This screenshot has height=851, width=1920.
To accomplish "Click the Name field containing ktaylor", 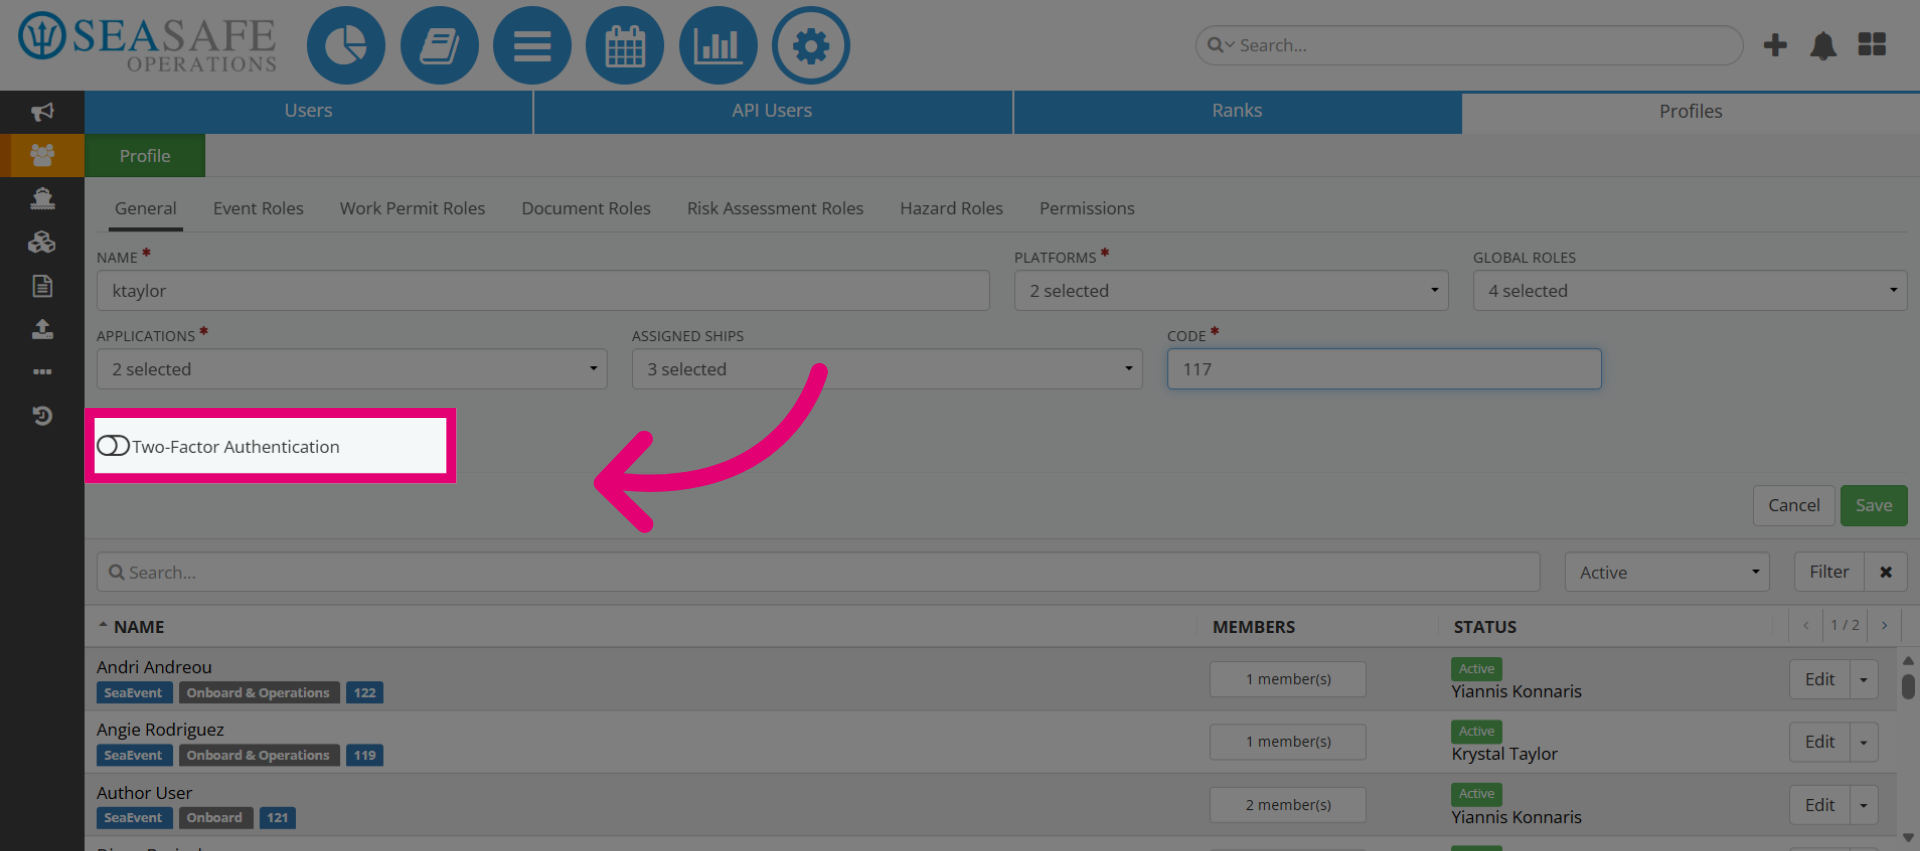I will 543,291.
